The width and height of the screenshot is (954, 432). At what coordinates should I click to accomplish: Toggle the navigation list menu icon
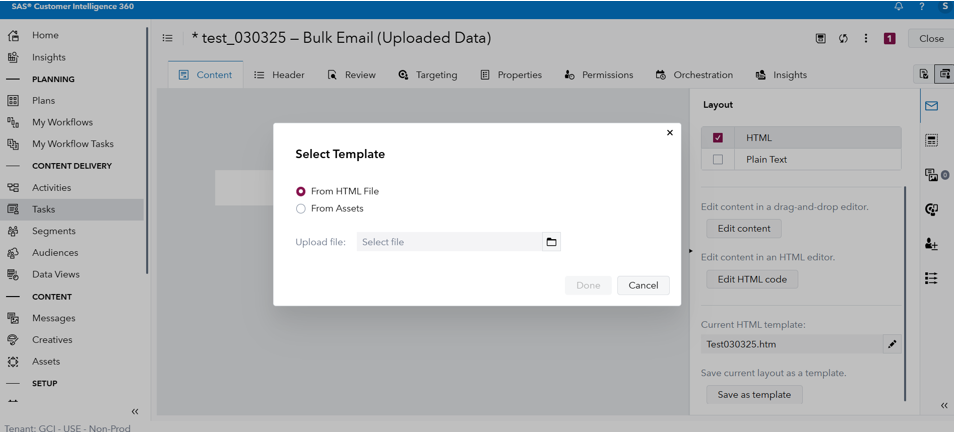pos(167,39)
